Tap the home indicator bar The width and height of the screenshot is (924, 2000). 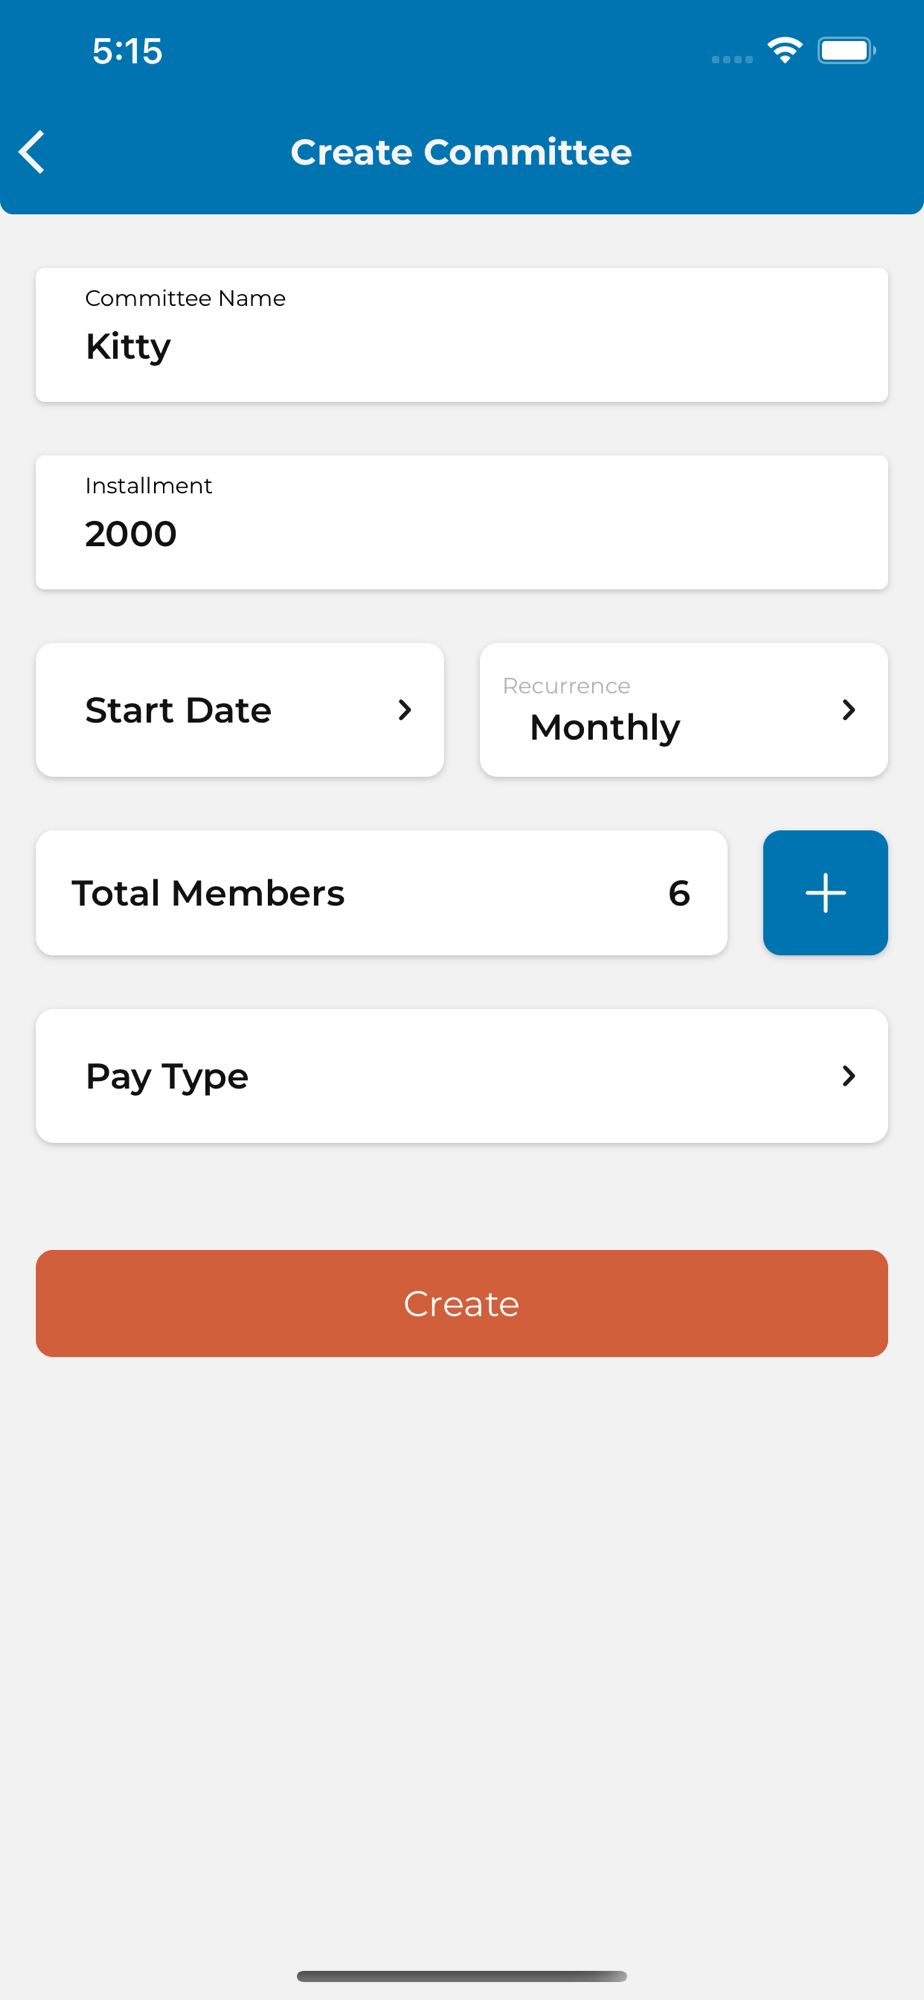pyautogui.click(x=461, y=1976)
